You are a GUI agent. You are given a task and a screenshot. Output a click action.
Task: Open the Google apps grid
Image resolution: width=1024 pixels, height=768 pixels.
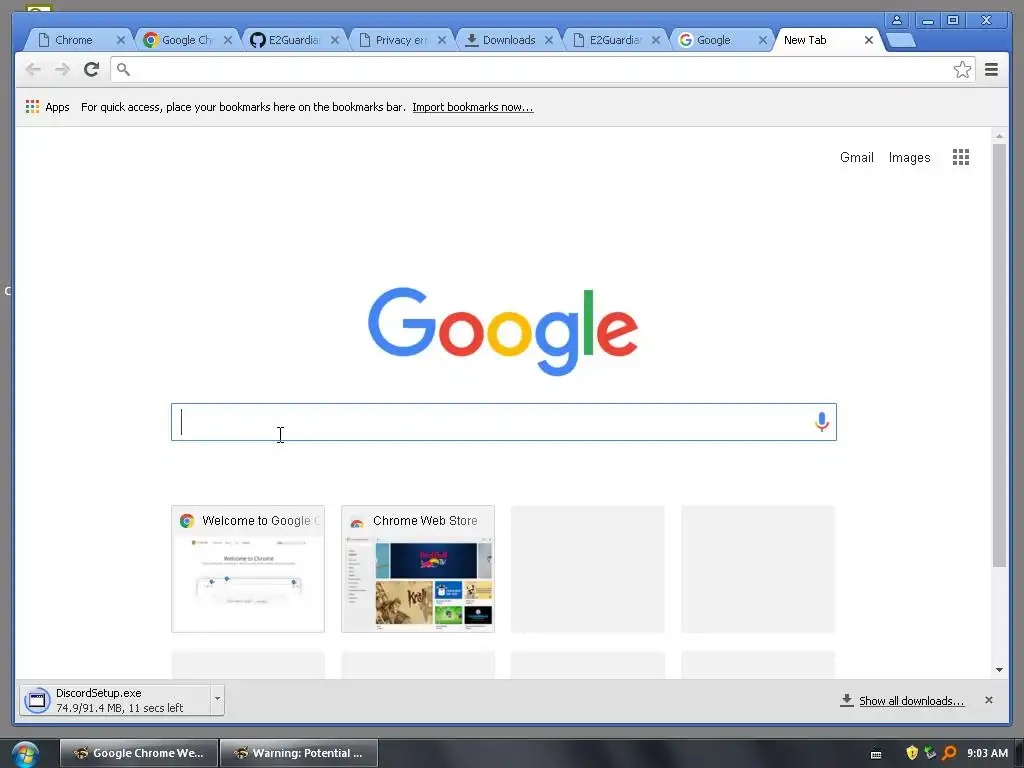(961, 157)
